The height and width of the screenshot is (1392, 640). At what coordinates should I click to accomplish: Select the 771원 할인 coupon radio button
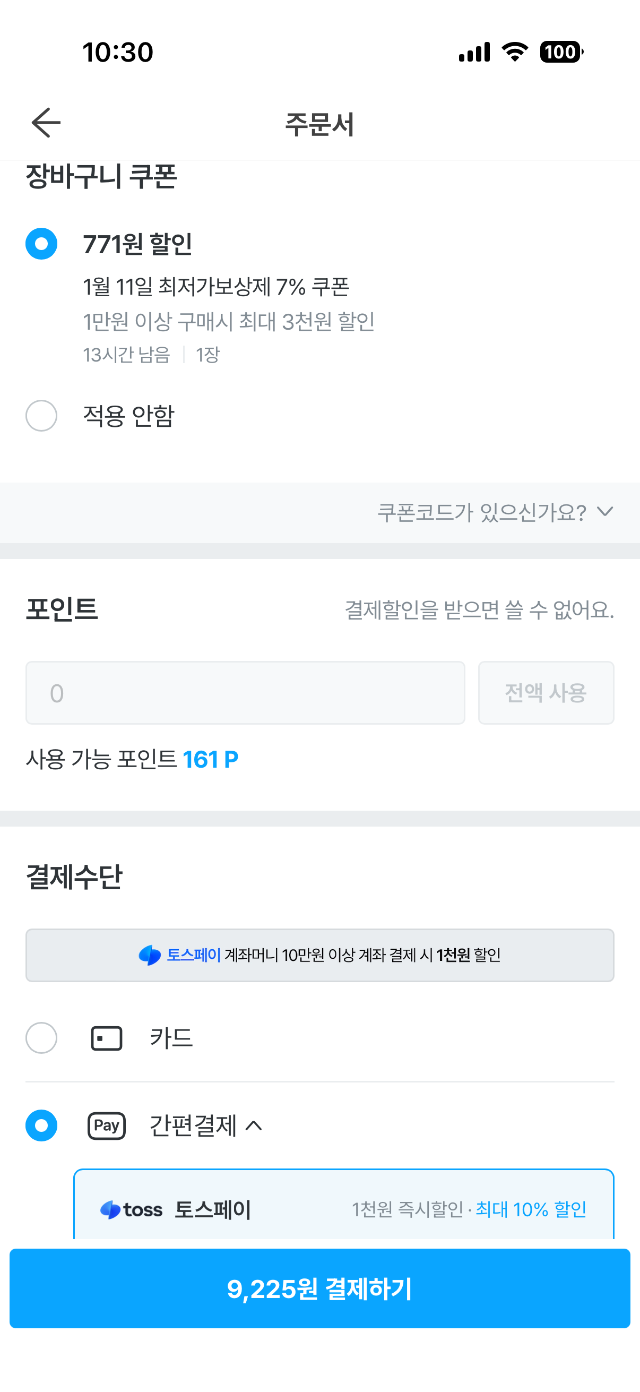tap(41, 244)
